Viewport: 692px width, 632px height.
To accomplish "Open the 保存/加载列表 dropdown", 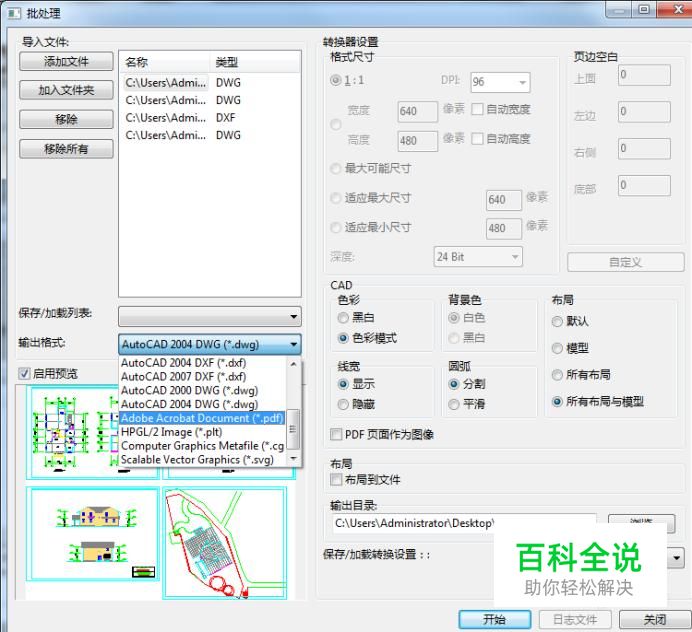I will coord(210,316).
